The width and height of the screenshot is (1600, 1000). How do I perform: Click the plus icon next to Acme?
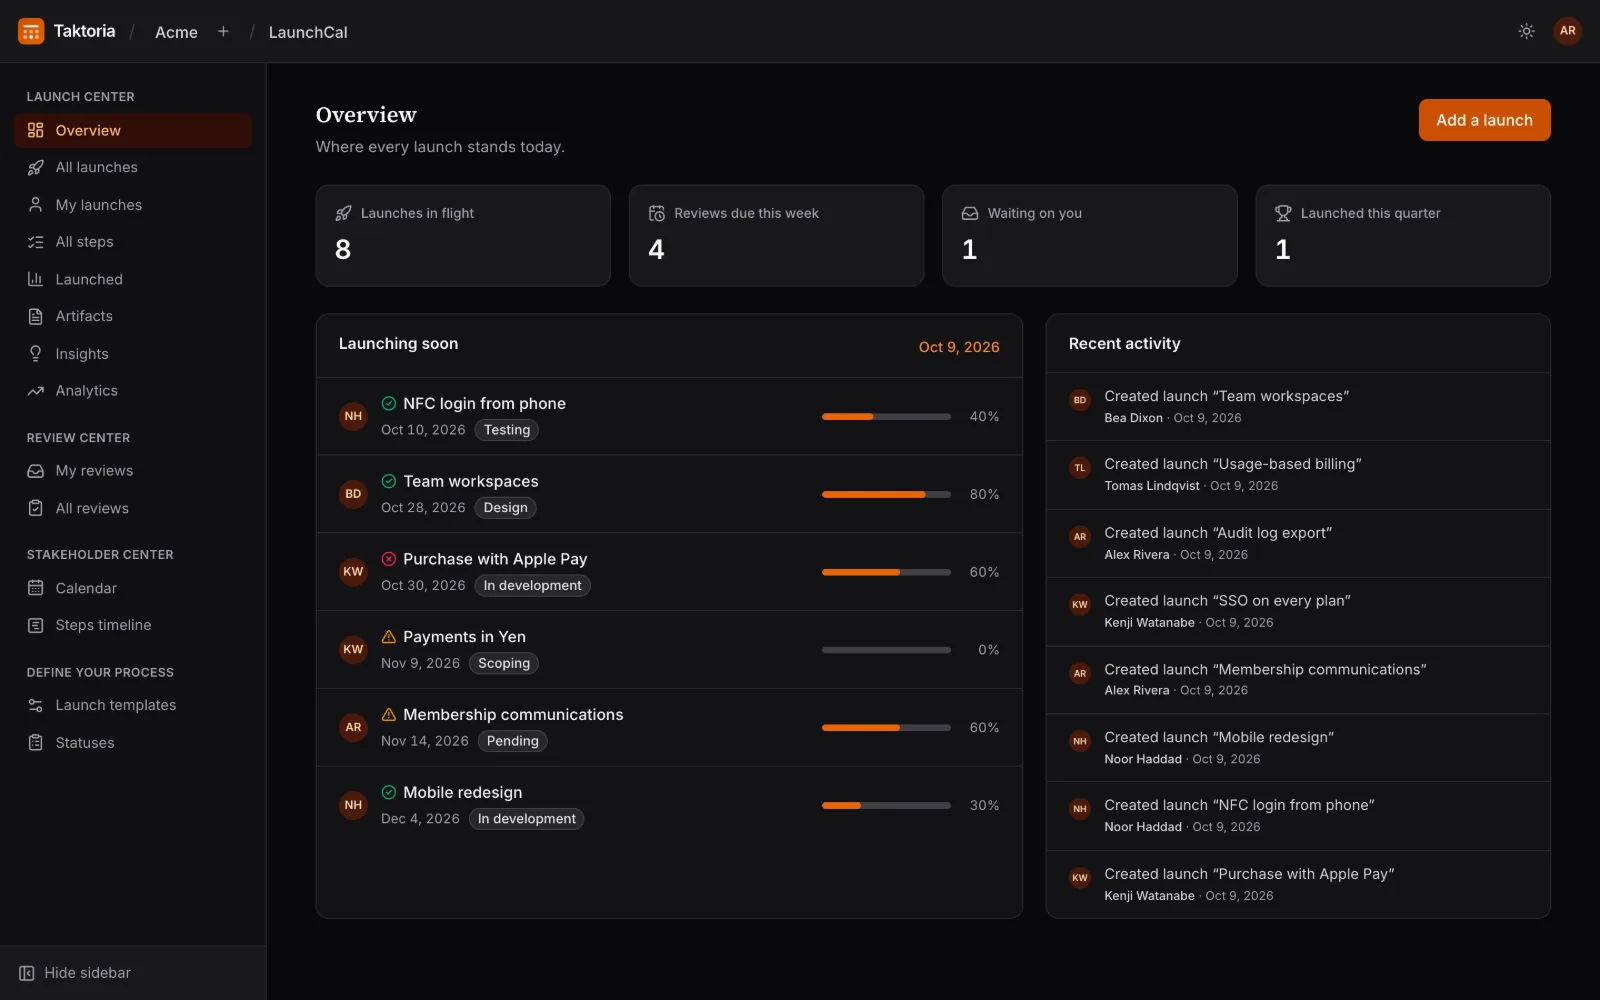click(x=223, y=32)
